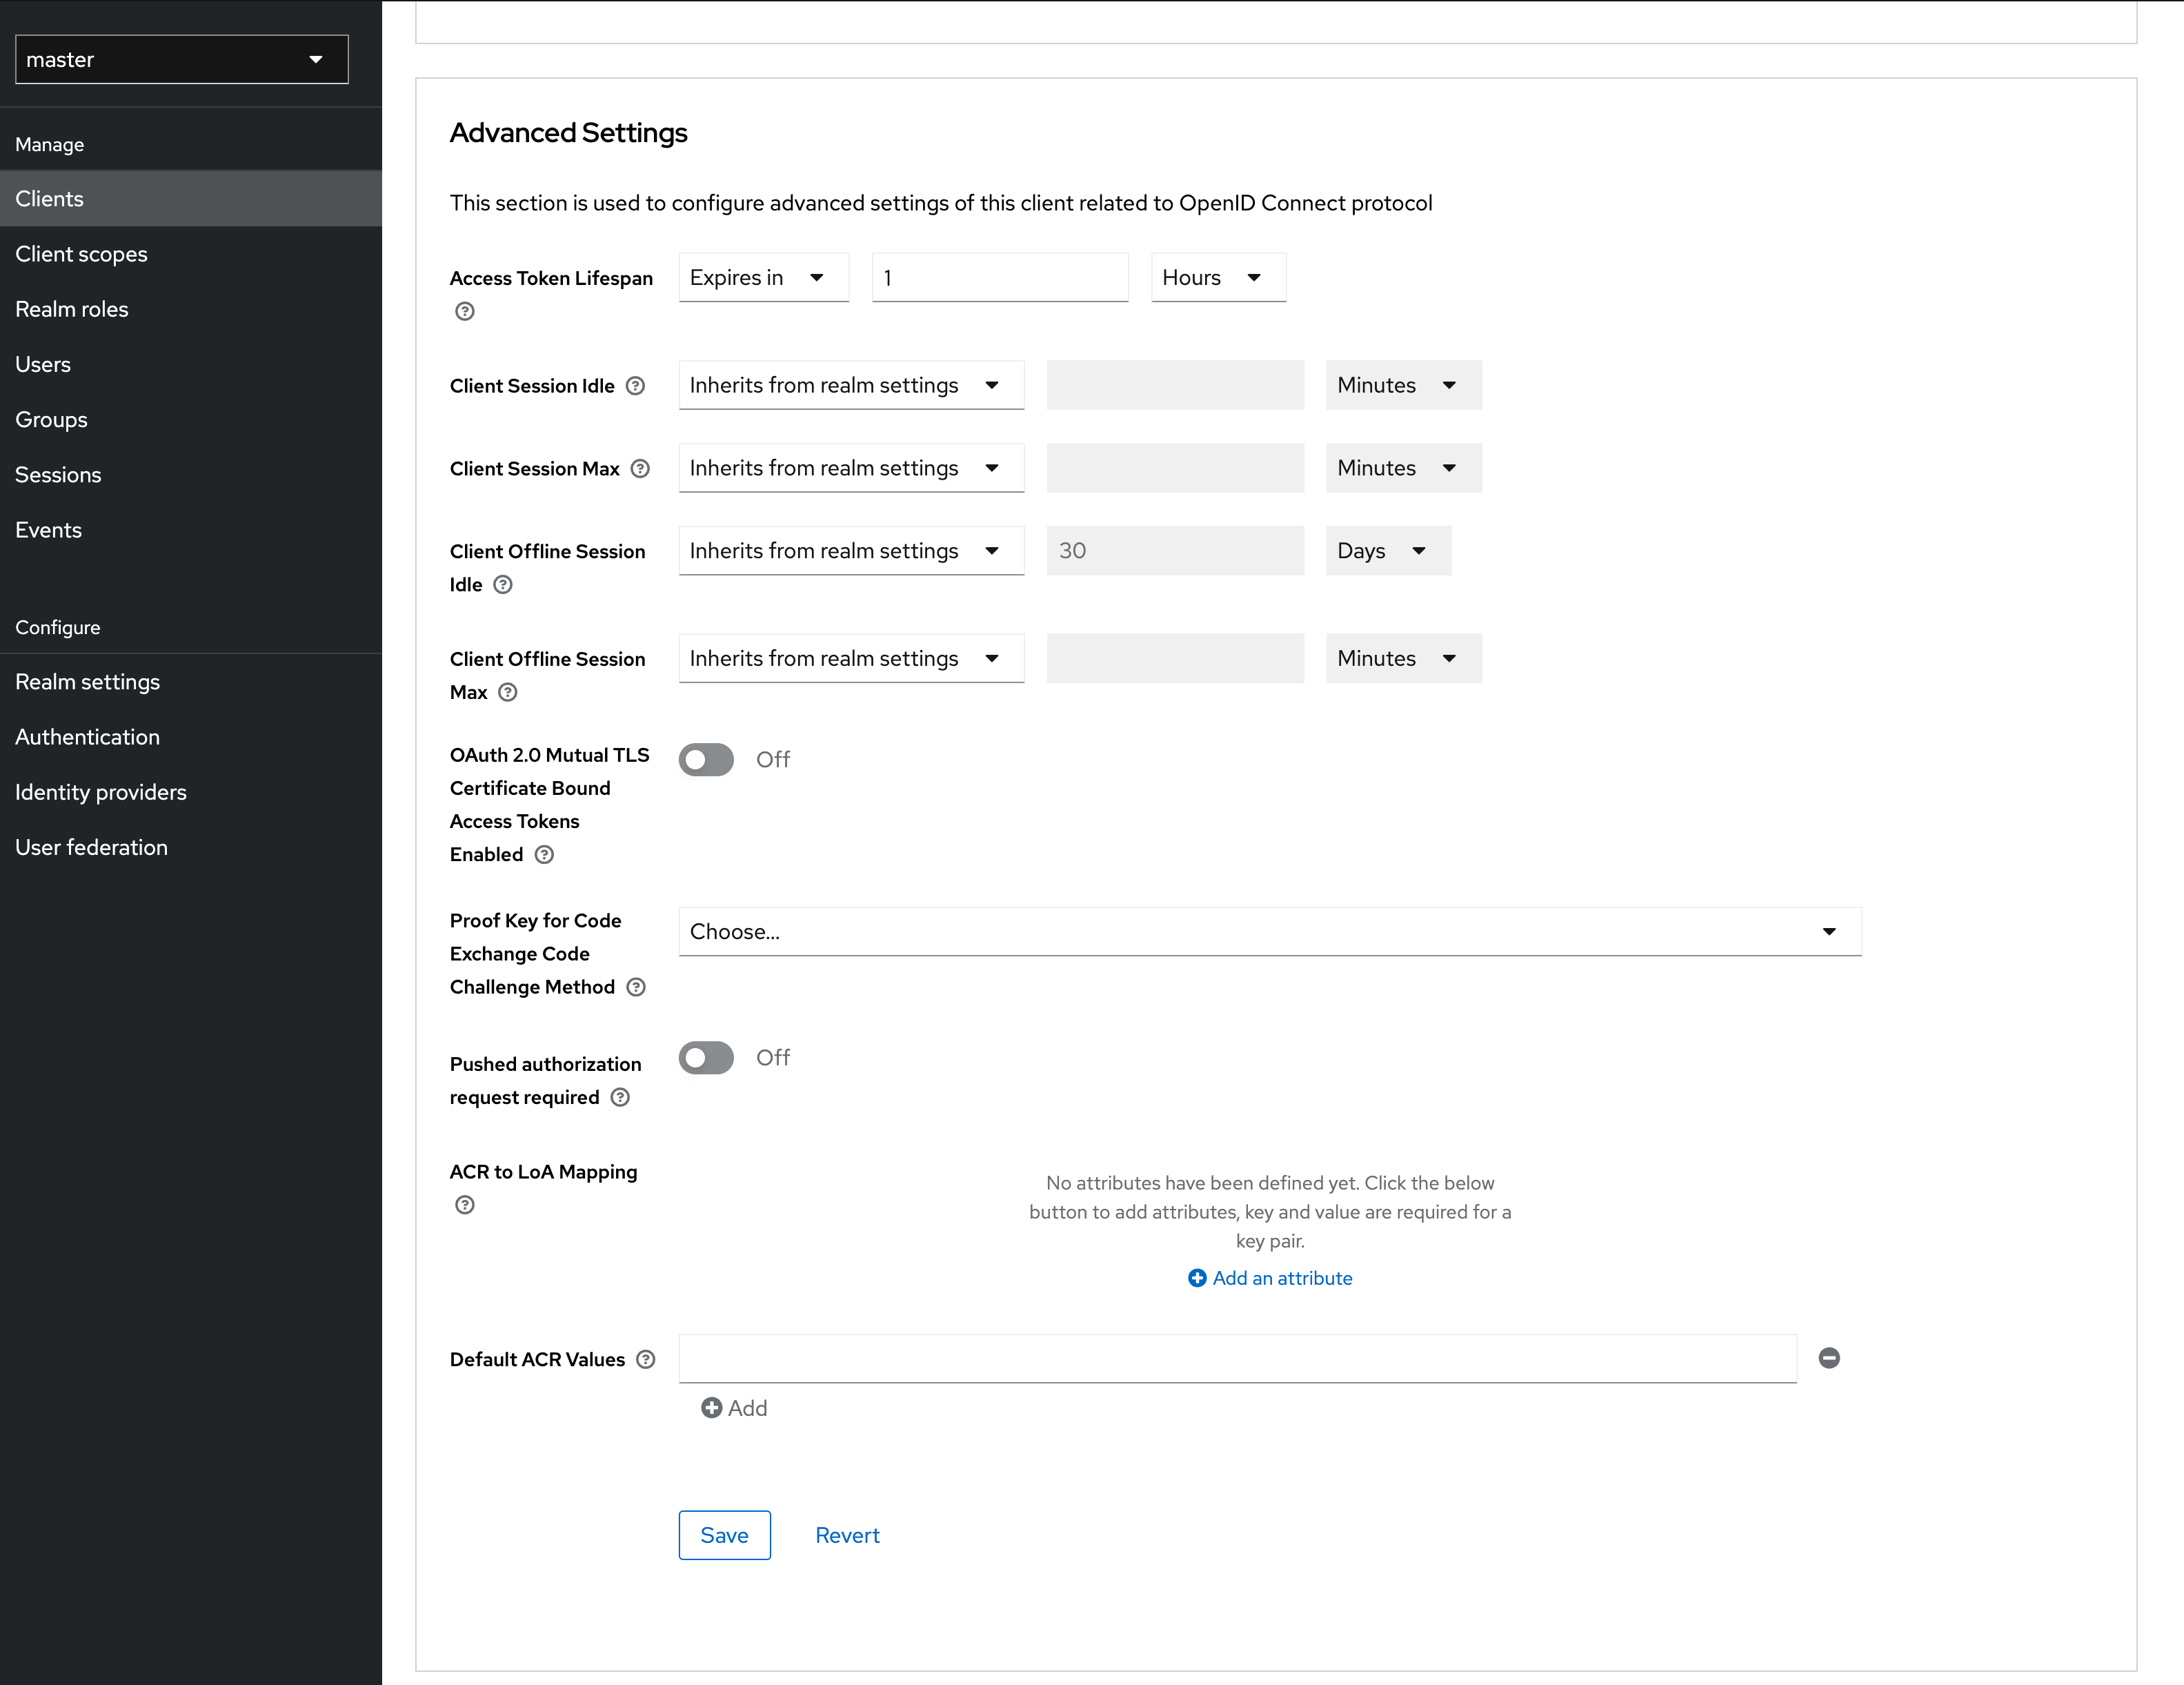Open the master realm selector dropdown

tap(181, 59)
